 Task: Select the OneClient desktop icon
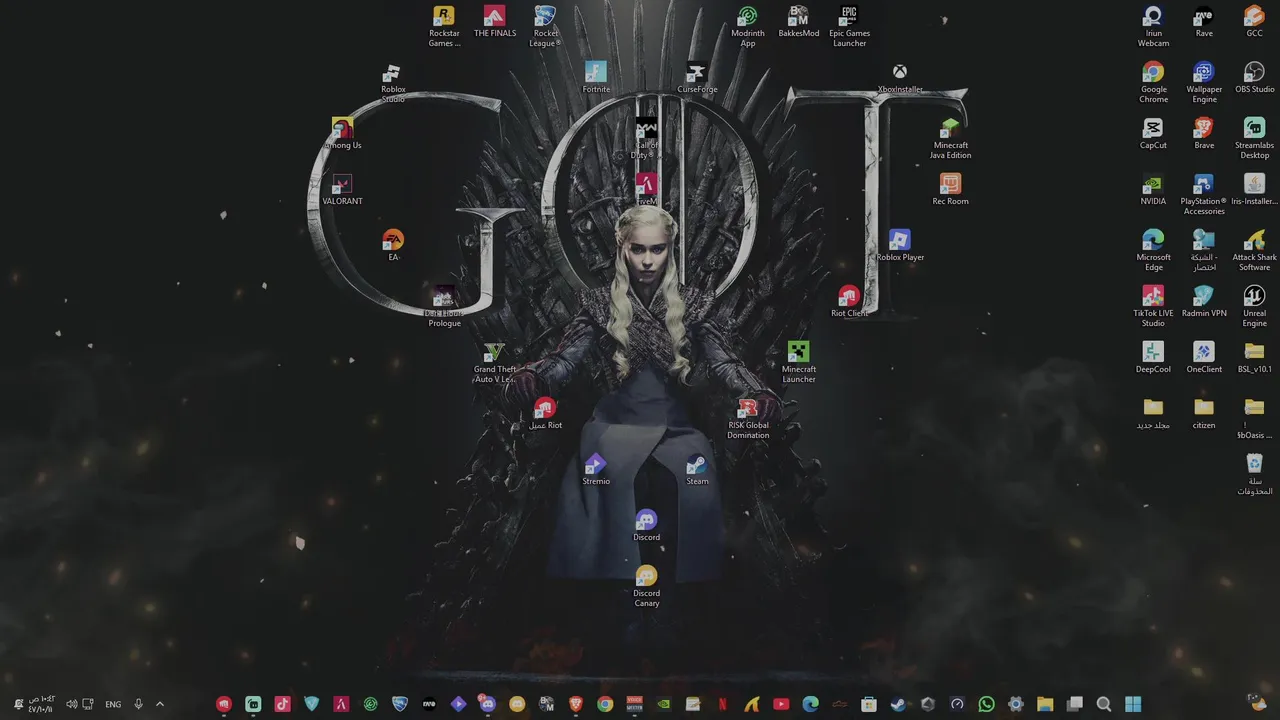1204,358
